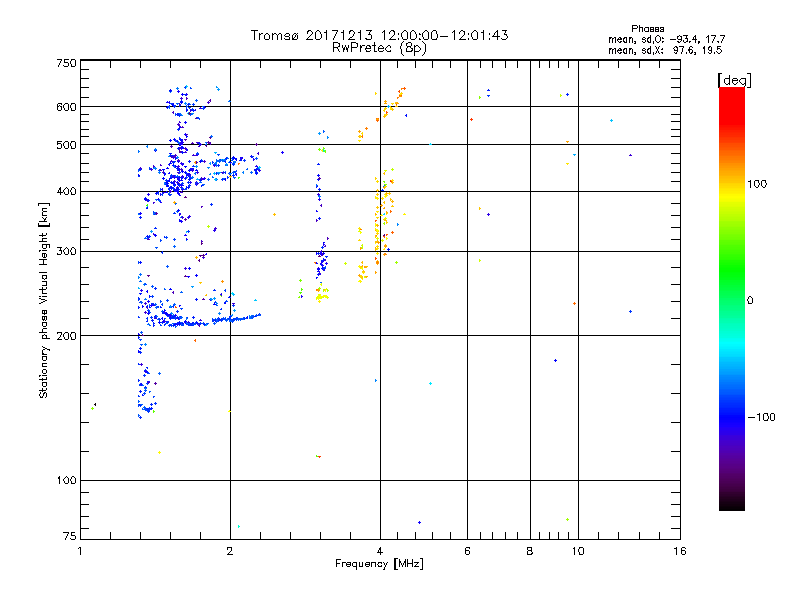Click the y-axis tick label '750'
Screen dimensions: 800x600
[66, 63]
